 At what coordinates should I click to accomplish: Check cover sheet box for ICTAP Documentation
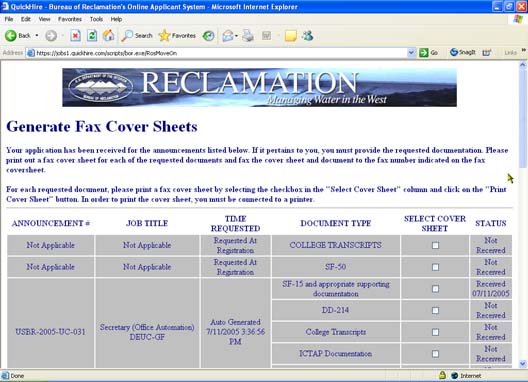click(x=435, y=354)
